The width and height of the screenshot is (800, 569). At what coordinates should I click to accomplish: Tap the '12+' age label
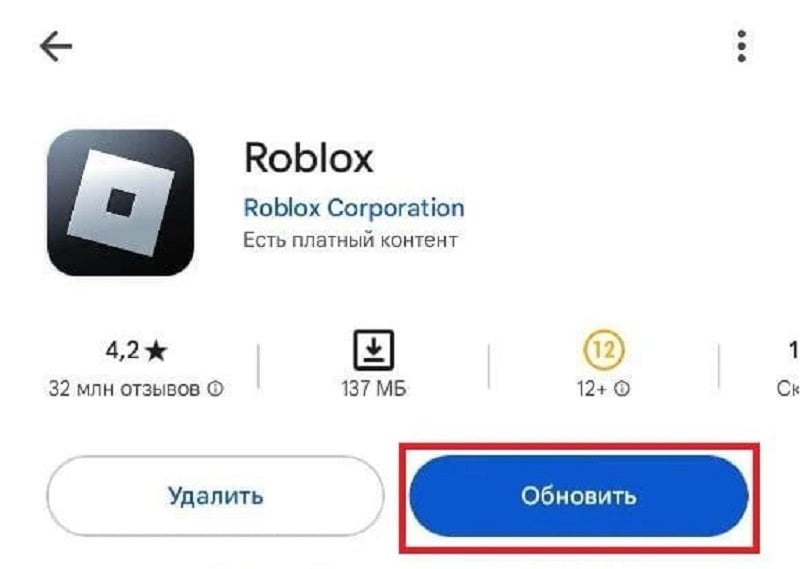click(x=592, y=389)
